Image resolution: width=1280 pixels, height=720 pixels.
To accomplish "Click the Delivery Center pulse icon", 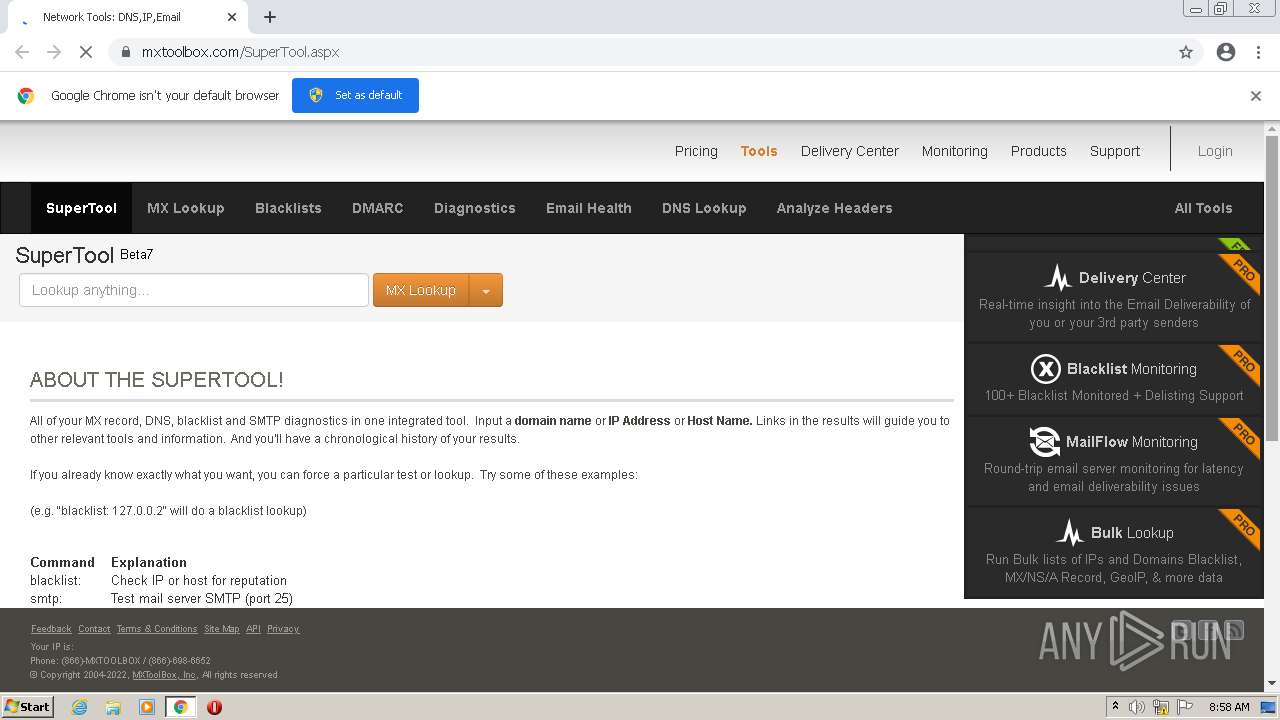I will point(1058,277).
